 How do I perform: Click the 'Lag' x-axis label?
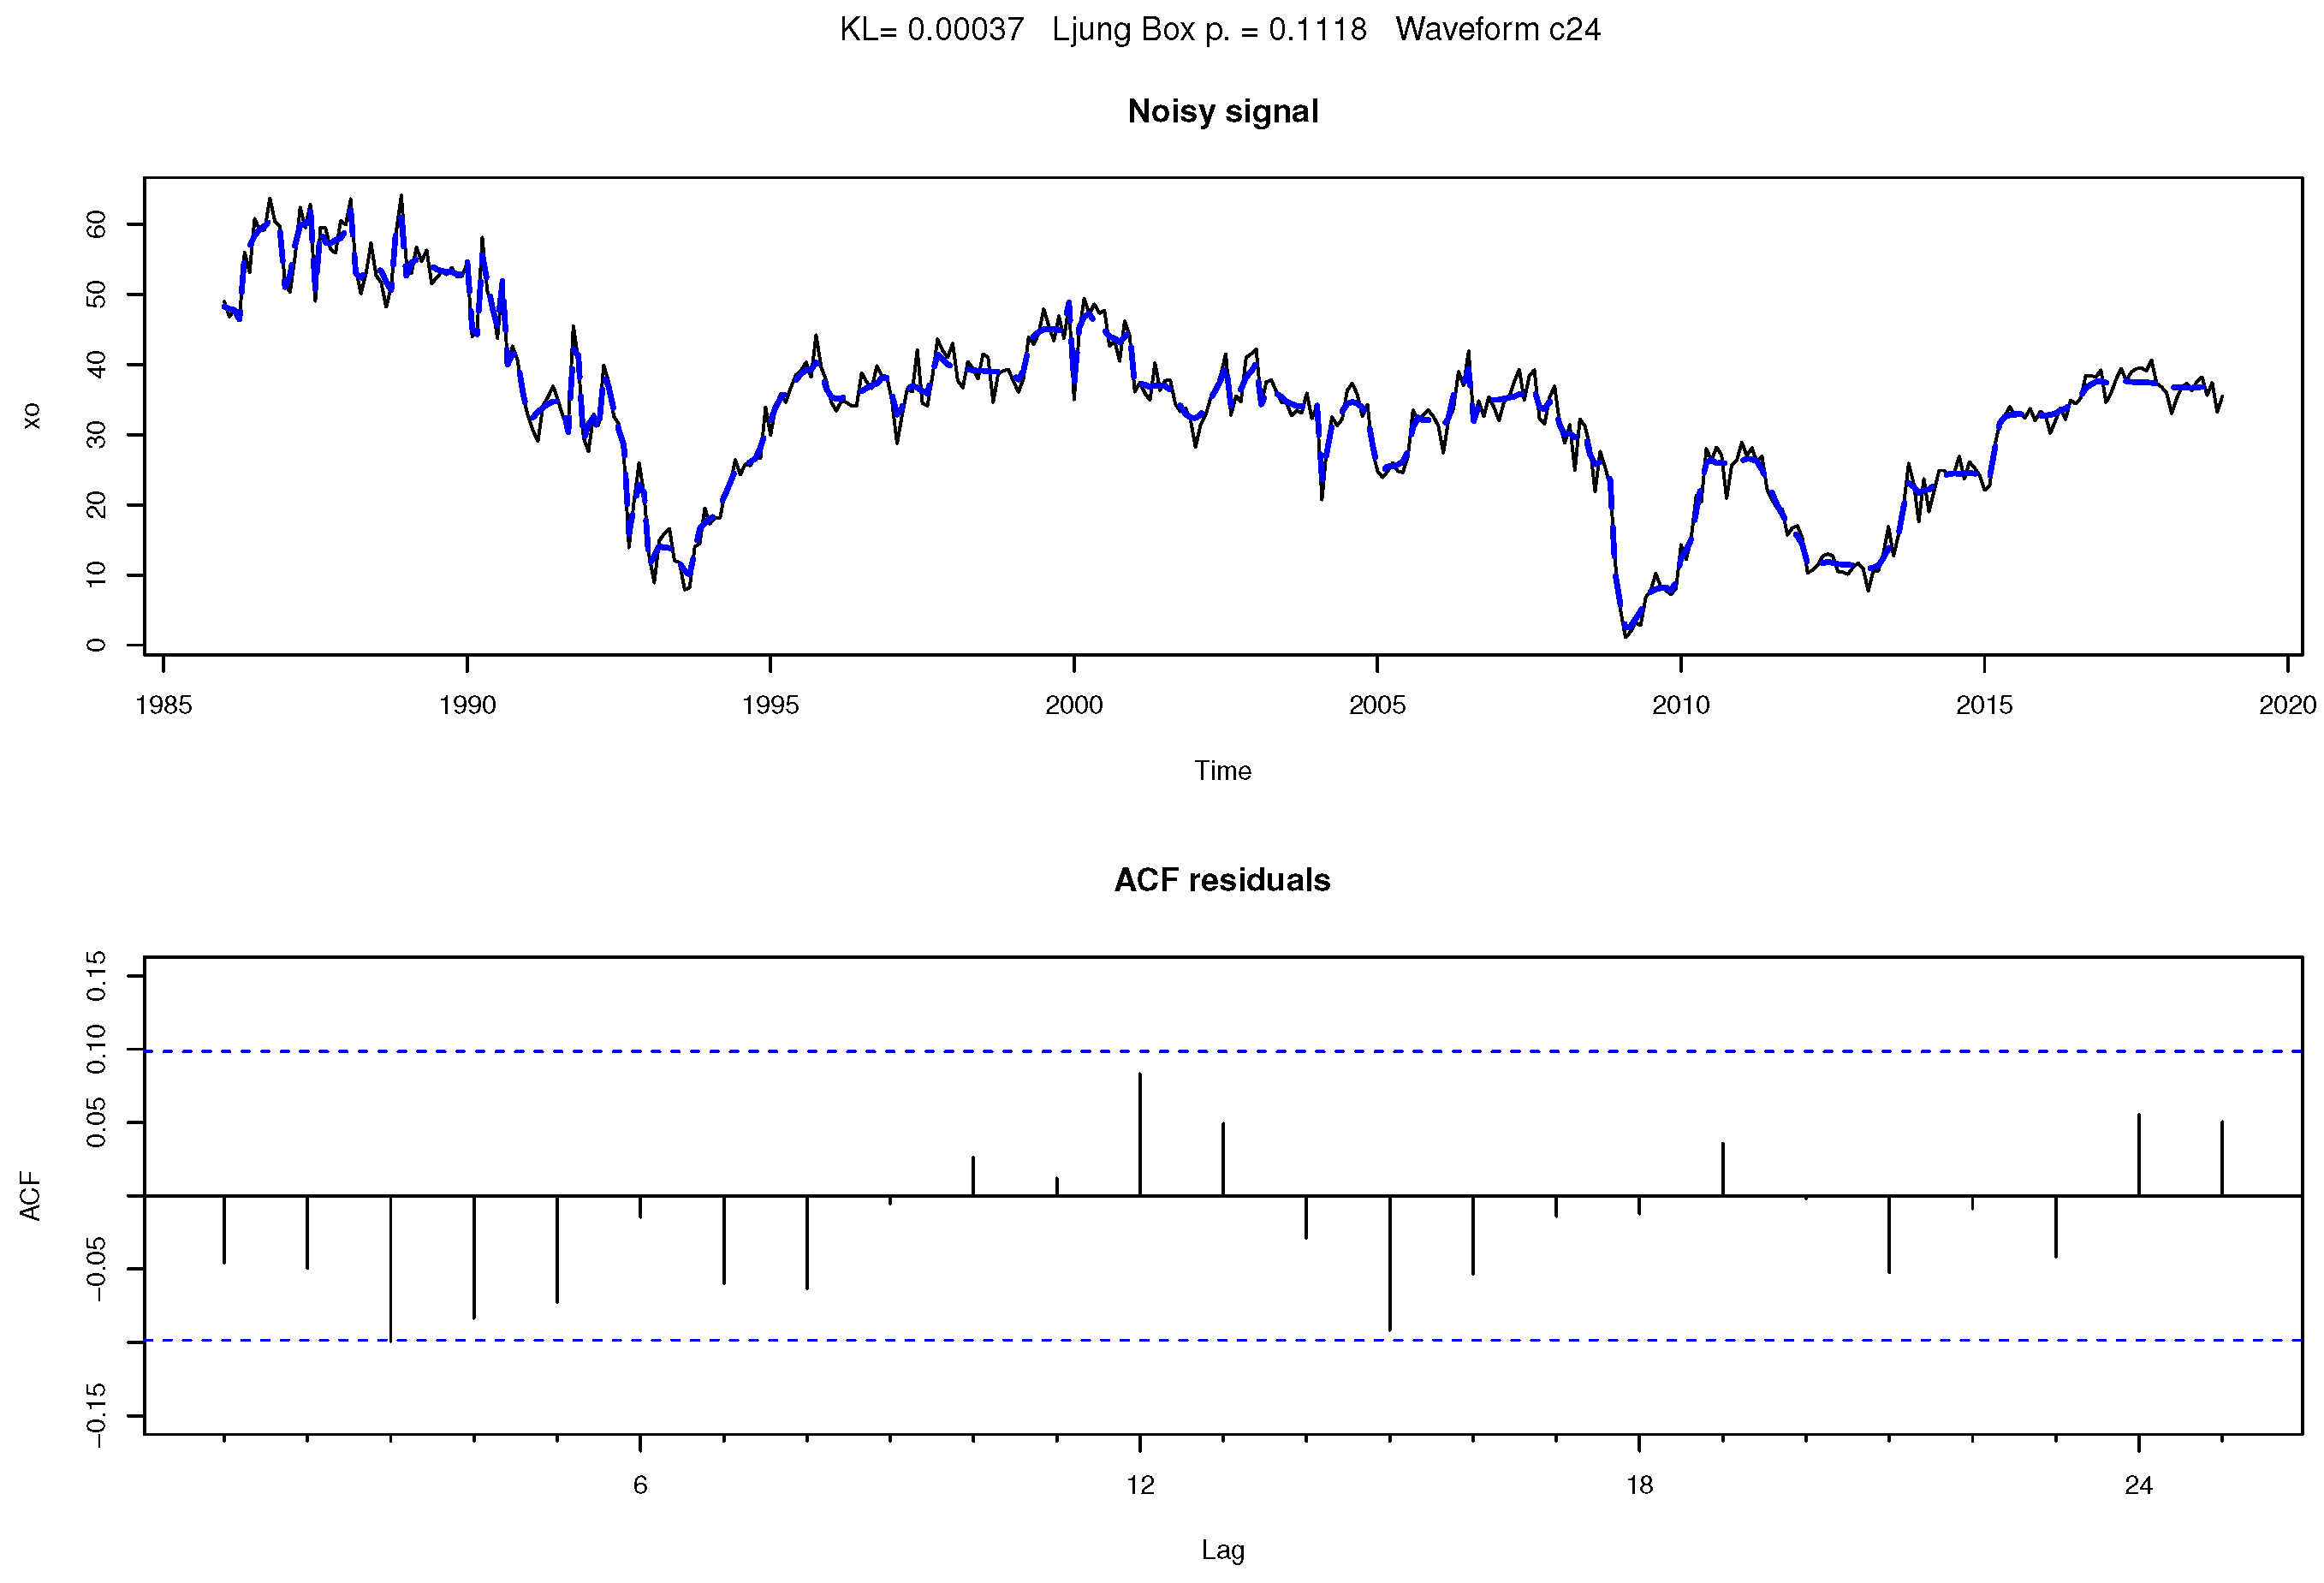[x=1222, y=1550]
